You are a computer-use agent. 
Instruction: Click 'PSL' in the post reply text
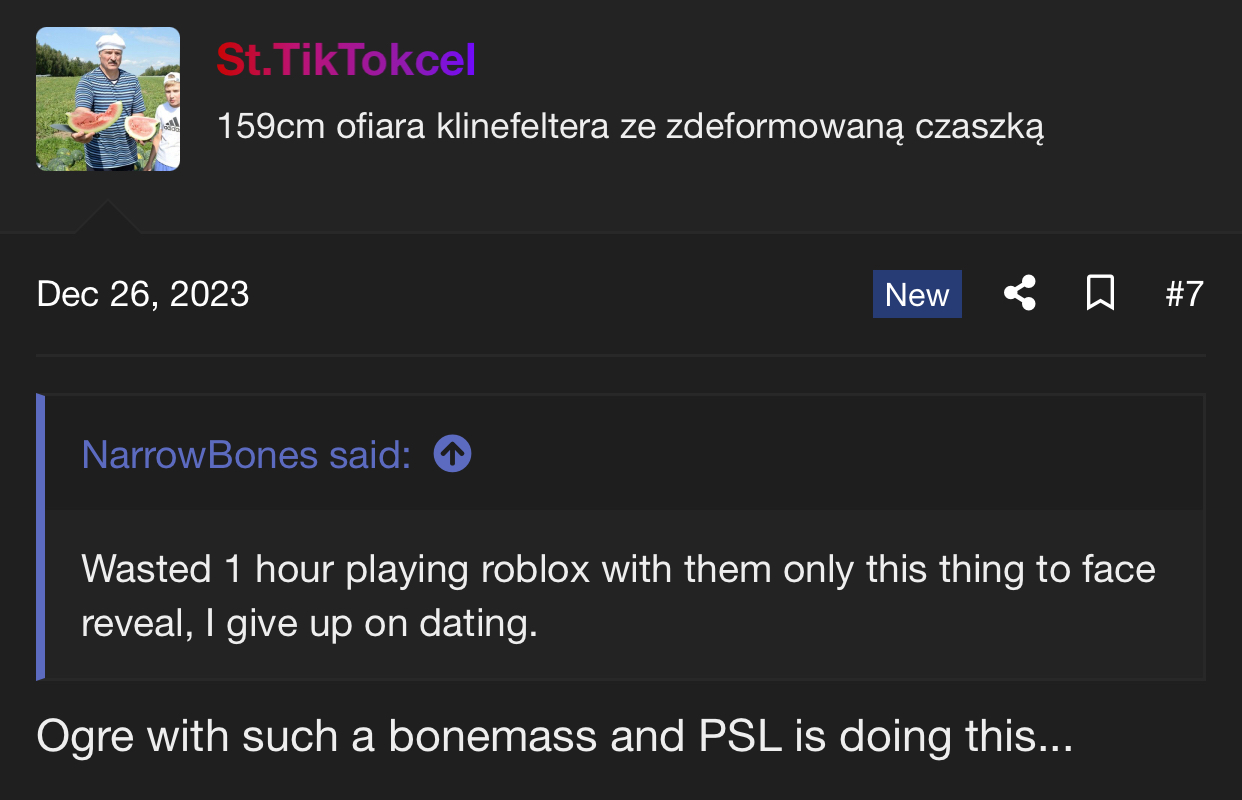[x=741, y=737]
